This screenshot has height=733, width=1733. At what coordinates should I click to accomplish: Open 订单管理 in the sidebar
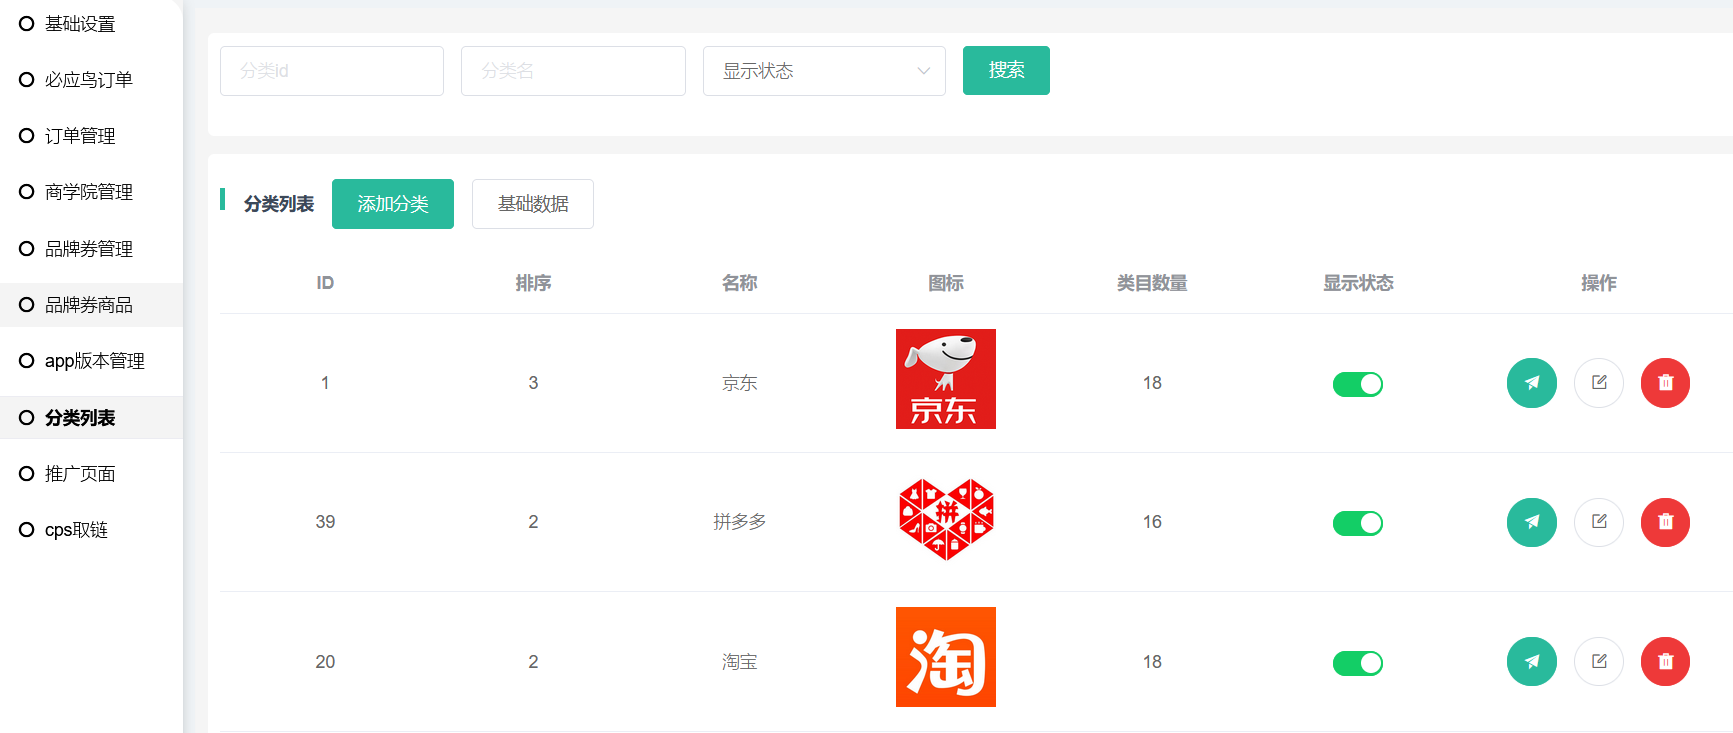[91, 135]
